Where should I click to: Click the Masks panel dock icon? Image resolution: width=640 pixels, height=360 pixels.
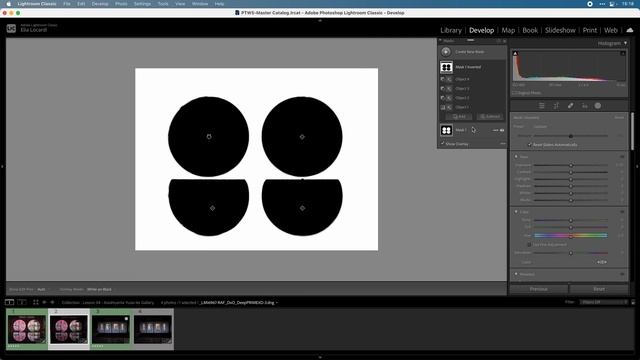pos(499,41)
